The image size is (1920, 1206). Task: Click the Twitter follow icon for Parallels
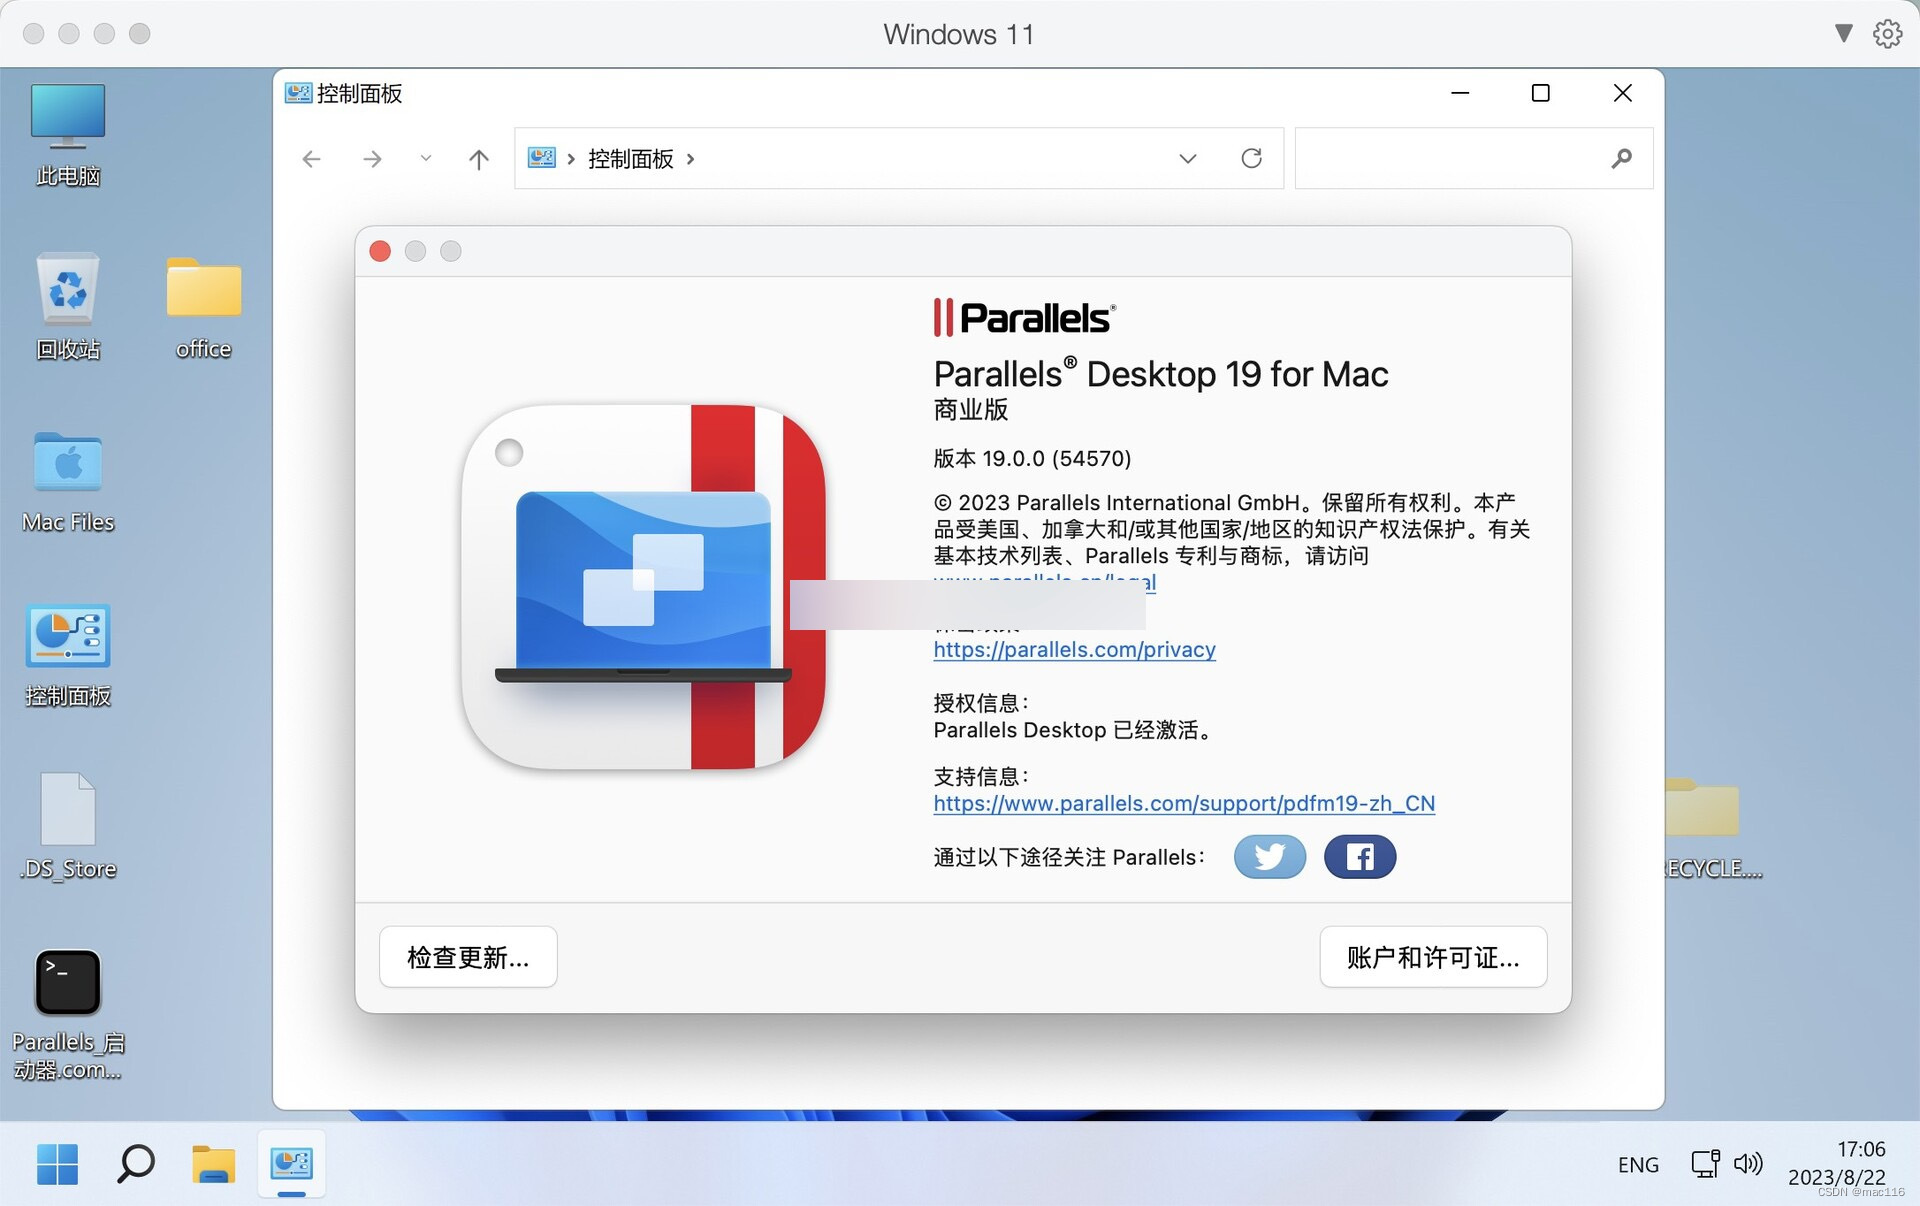point(1270,856)
